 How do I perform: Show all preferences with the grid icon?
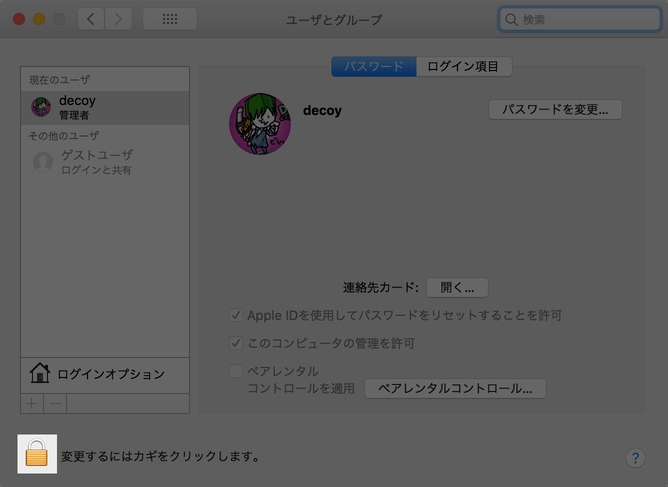(x=170, y=19)
